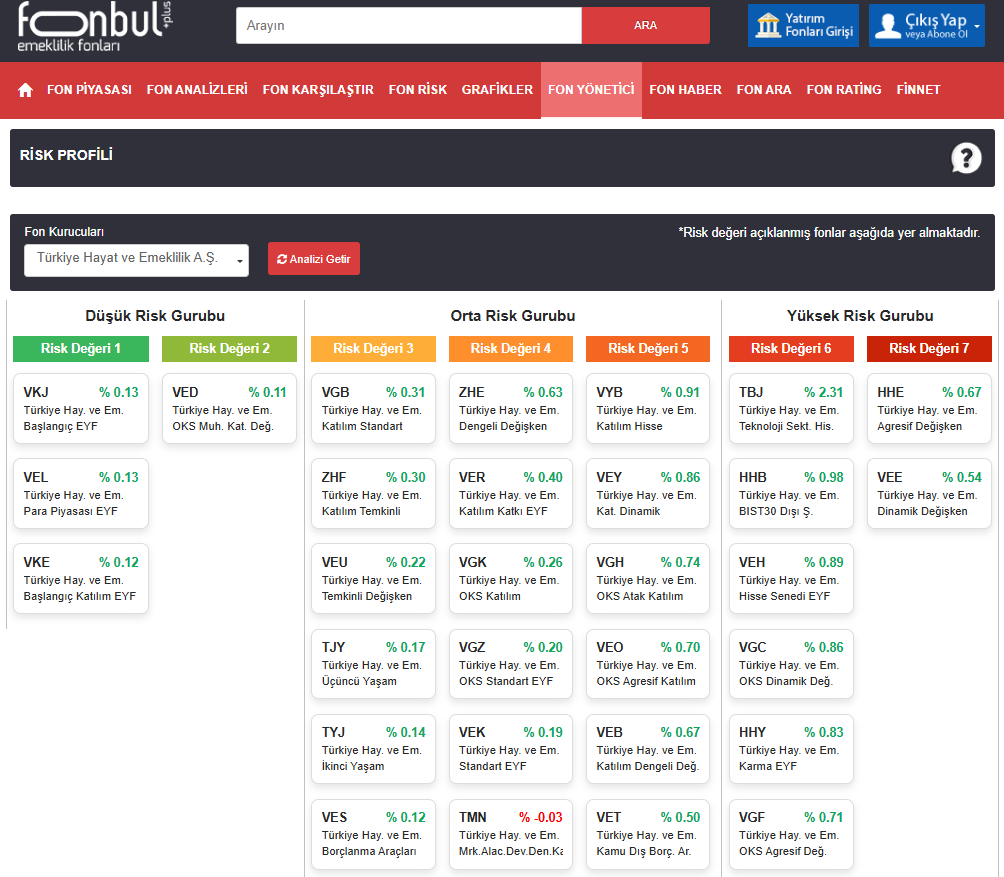This screenshot has height=877, width=1004.
Task: Select the Risk Değeri 3 header
Action: (x=373, y=349)
